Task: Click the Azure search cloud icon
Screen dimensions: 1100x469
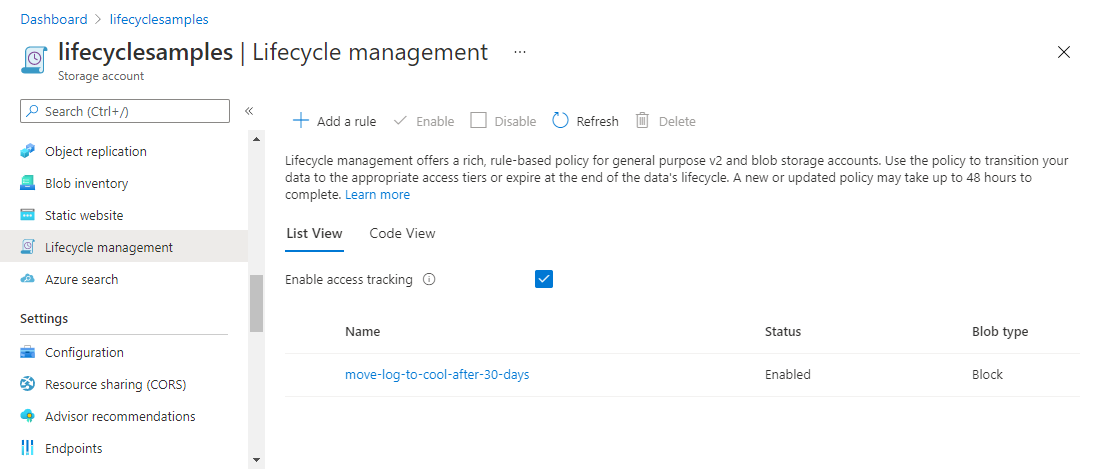Action: click(x=28, y=280)
